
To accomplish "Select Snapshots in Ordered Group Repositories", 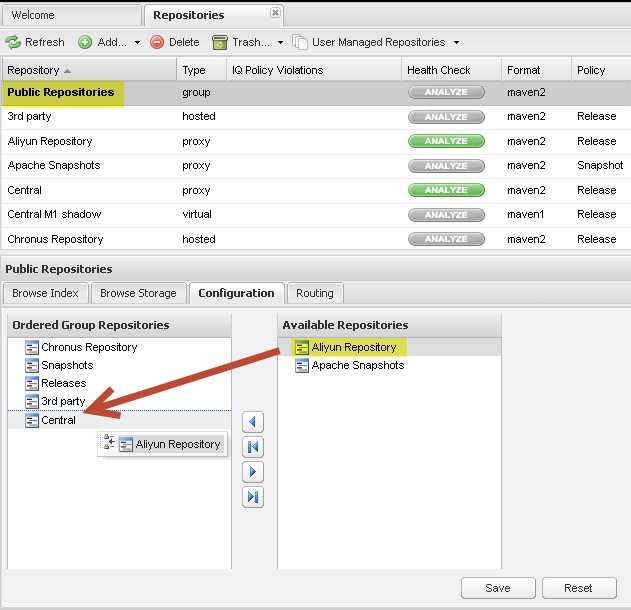I will point(67,365).
